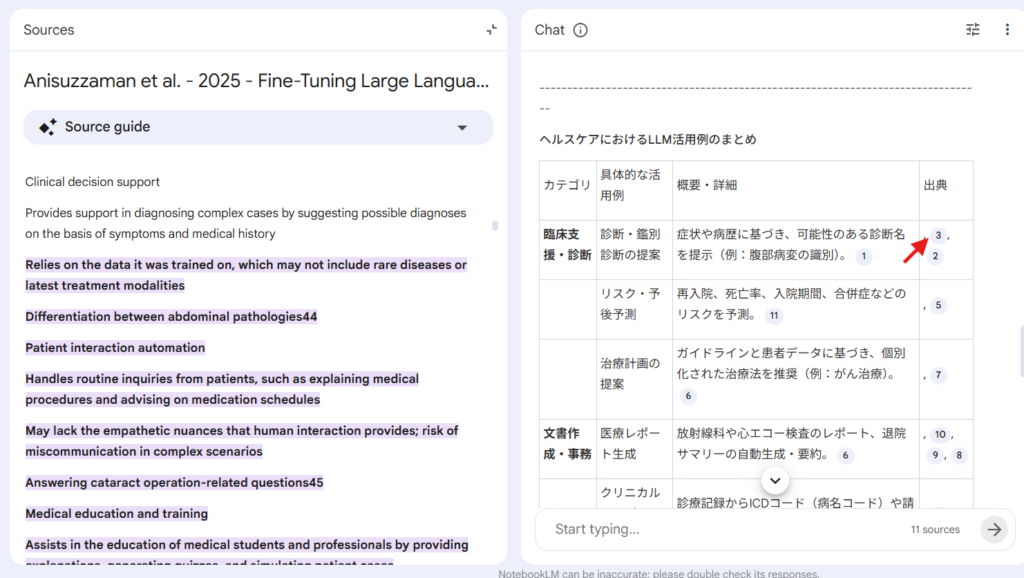
Task: Click citation number 5
Action: [938, 305]
